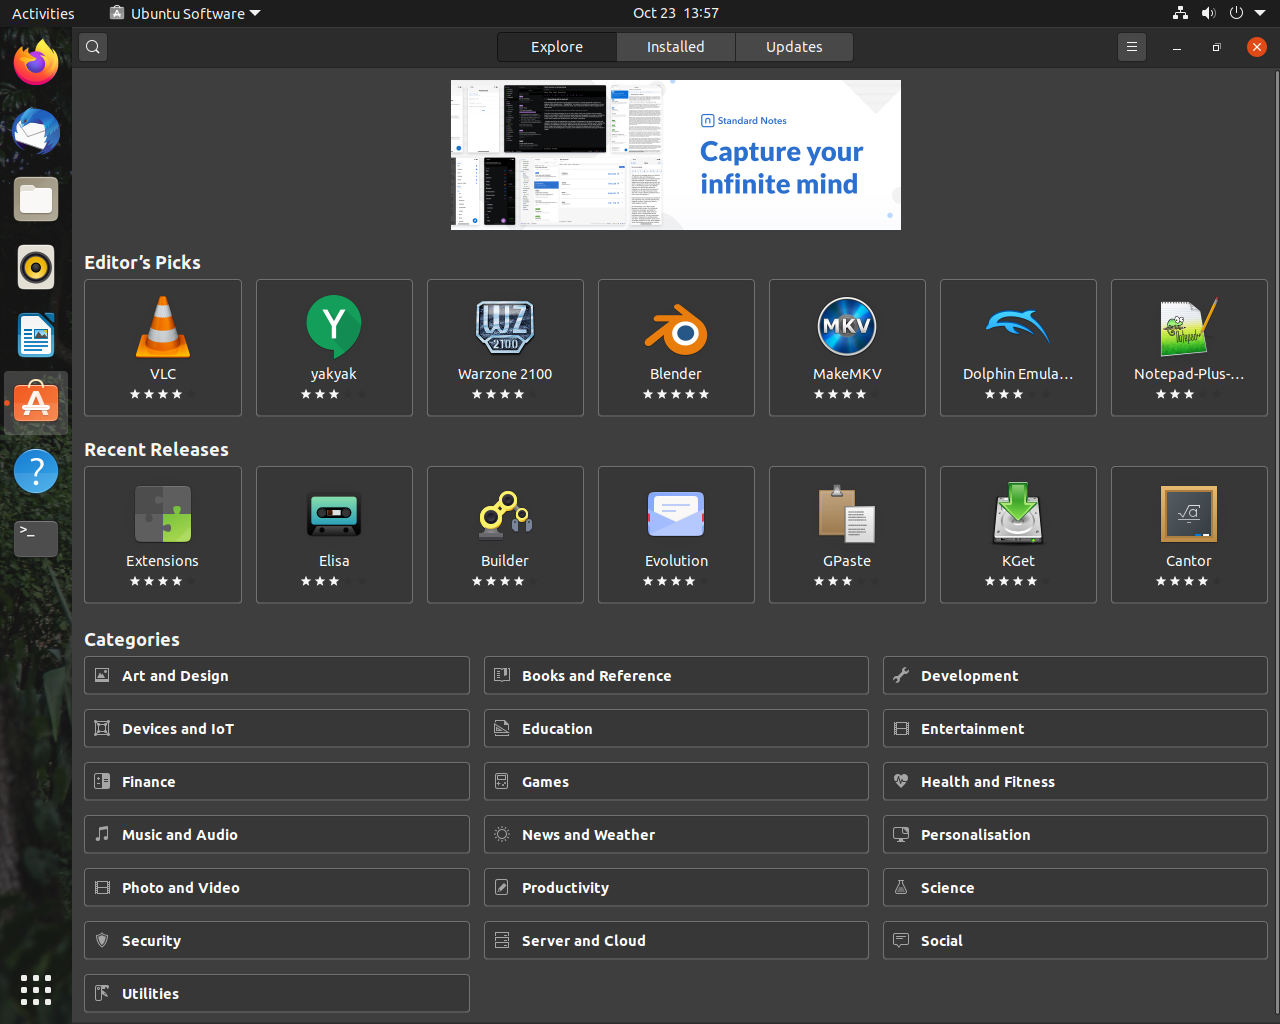Open the Science category
This screenshot has height=1024, width=1280.
point(1075,887)
